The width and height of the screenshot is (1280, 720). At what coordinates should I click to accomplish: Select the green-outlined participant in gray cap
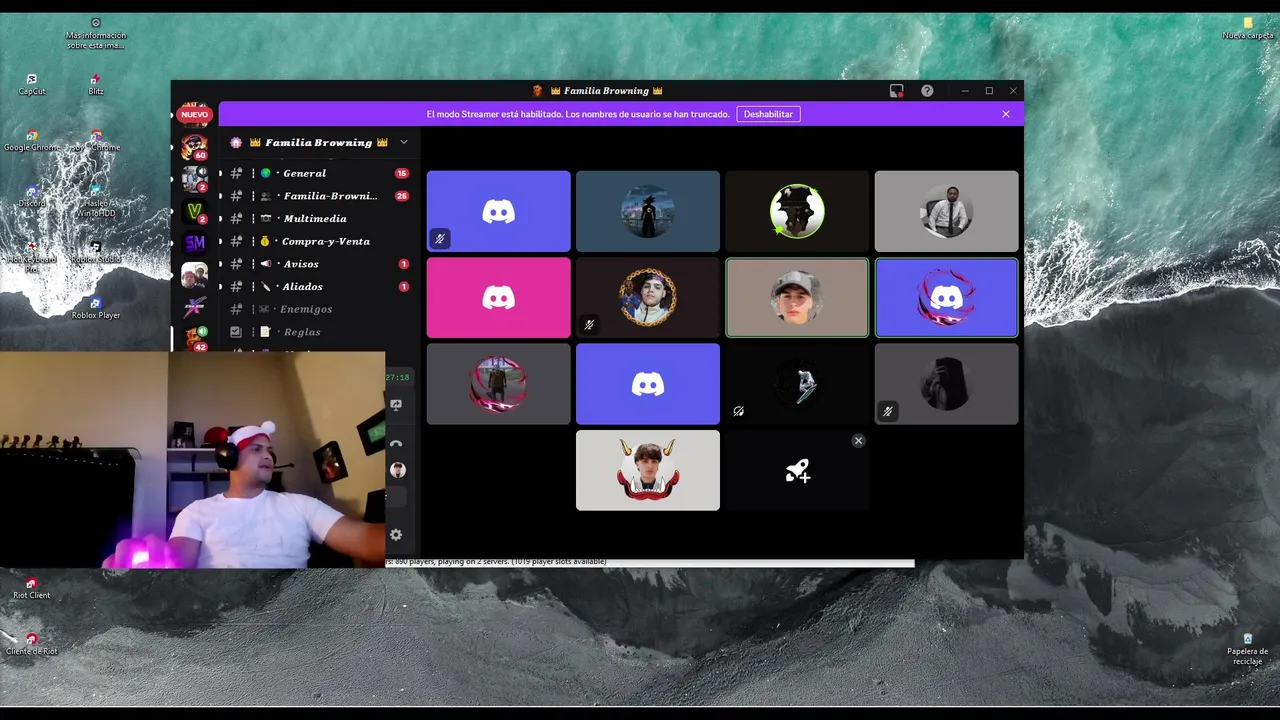[x=797, y=298]
